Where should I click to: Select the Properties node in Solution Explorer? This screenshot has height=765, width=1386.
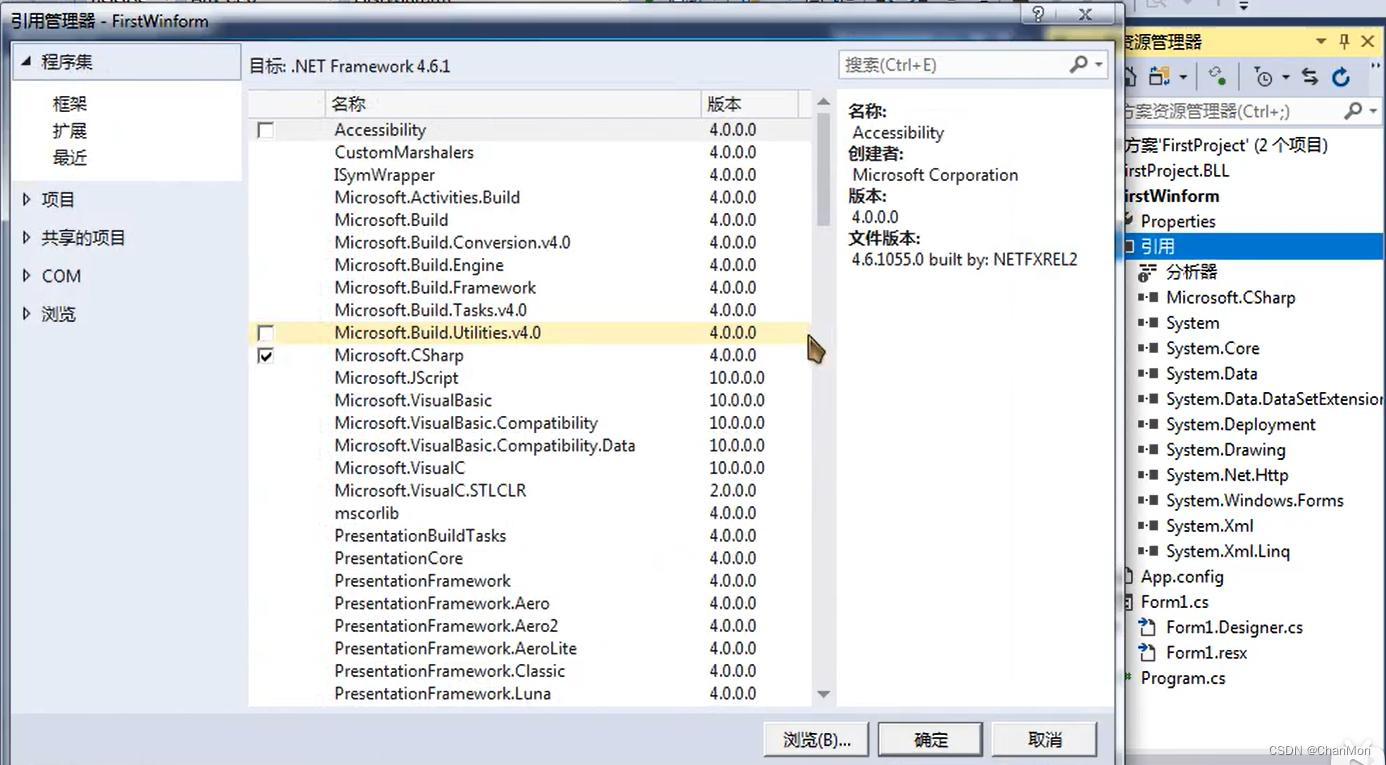pyautogui.click(x=1178, y=221)
